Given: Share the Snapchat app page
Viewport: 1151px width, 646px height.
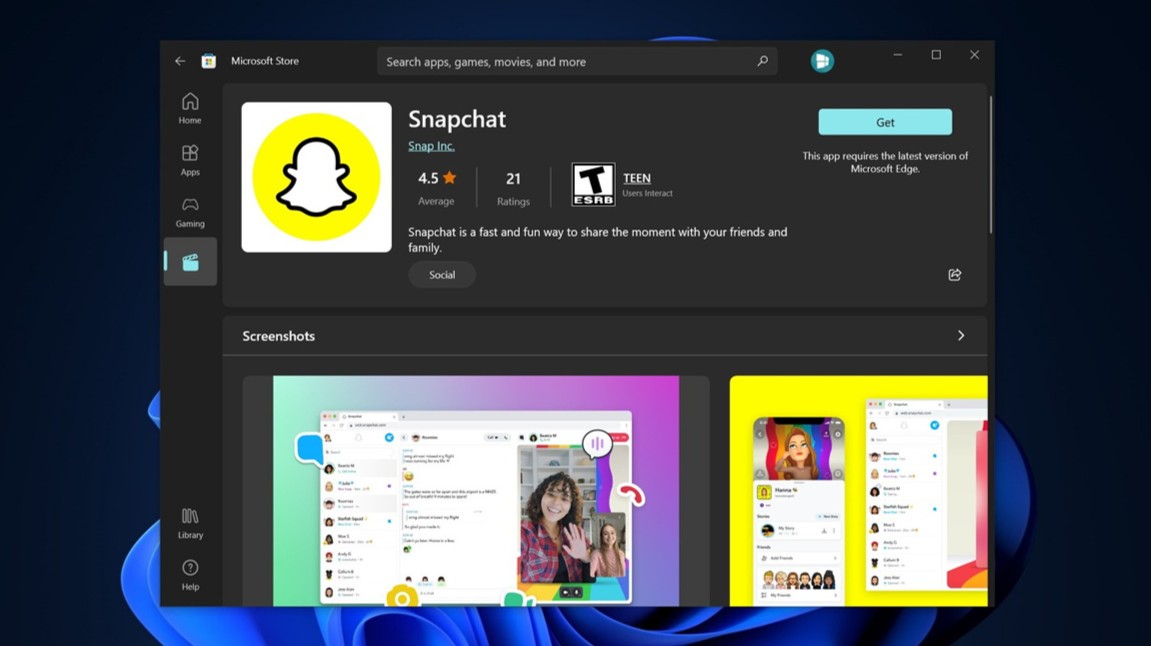Looking at the screenshot, I should point(954,274).
